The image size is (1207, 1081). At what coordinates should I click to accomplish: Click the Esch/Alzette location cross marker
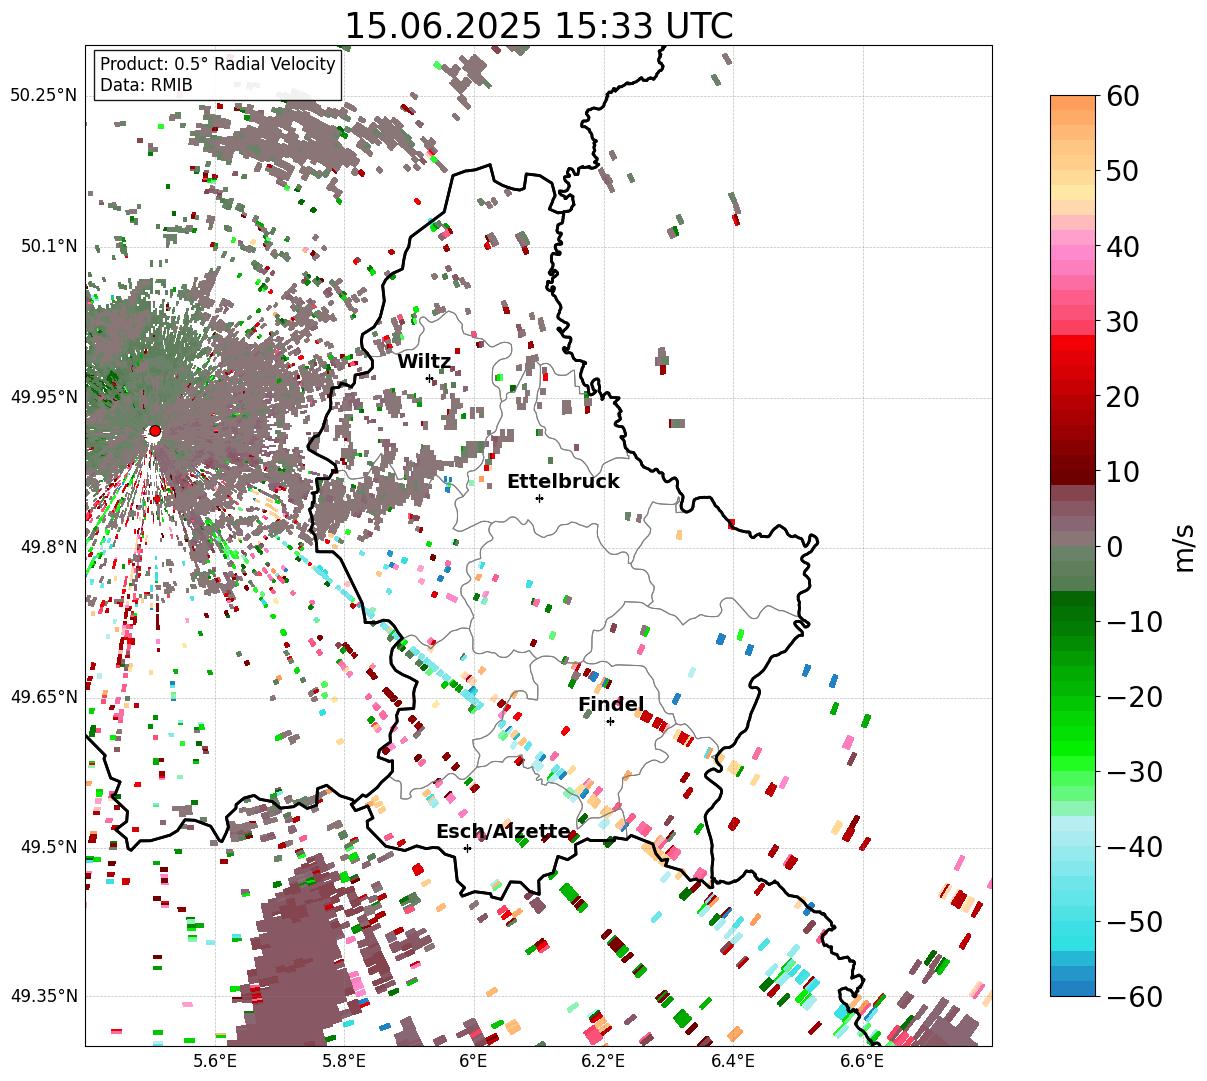pyautogui.click(x=467, y=848)
